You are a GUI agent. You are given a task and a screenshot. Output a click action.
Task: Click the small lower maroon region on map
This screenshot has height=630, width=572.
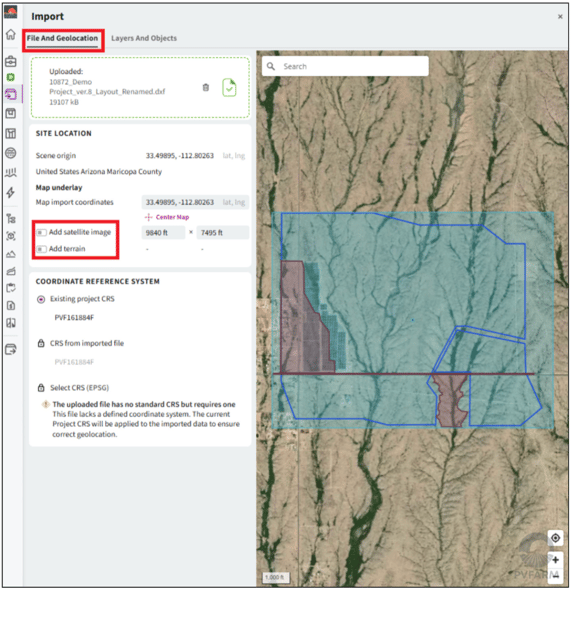tap(451, 399)
